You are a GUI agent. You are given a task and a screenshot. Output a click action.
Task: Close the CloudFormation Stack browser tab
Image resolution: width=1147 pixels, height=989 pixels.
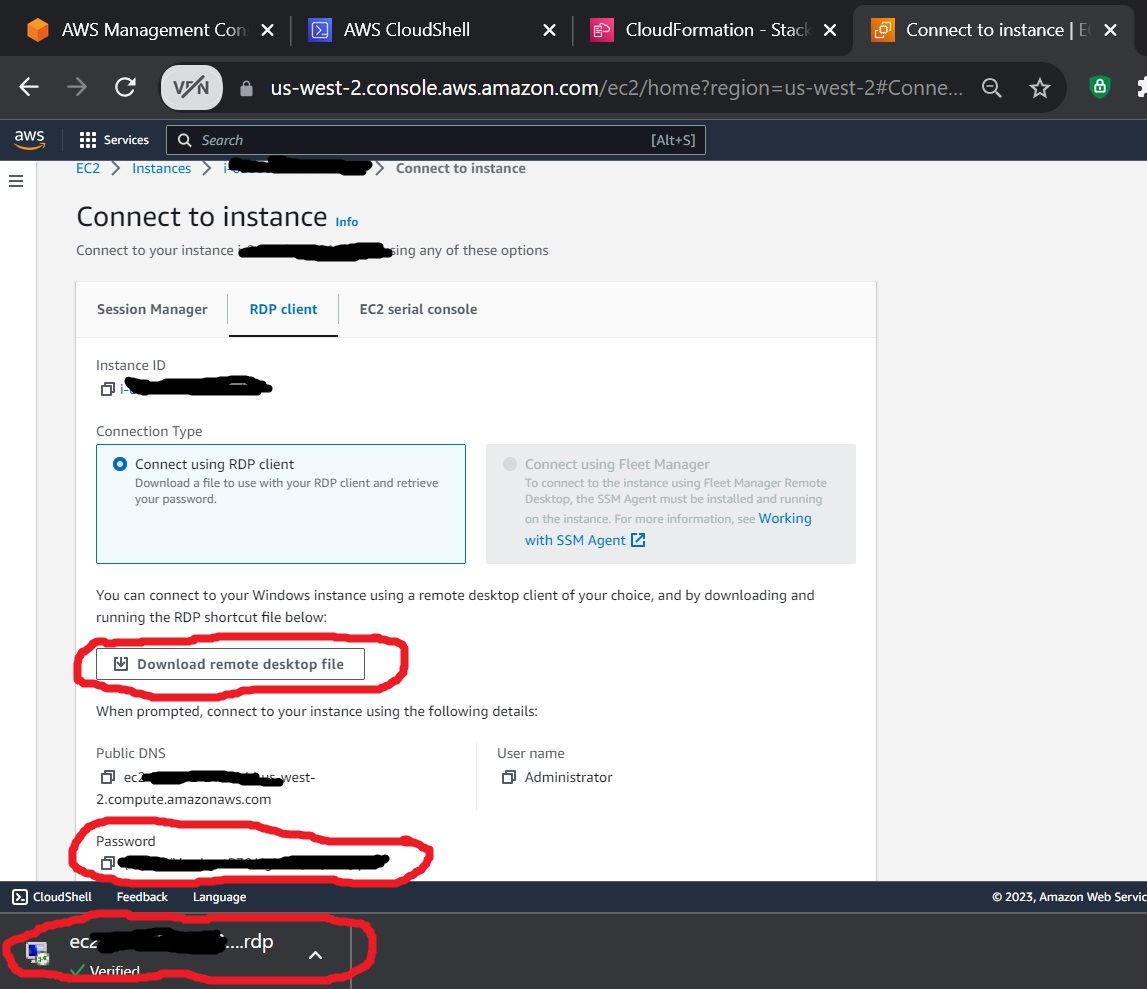point(830,30)
